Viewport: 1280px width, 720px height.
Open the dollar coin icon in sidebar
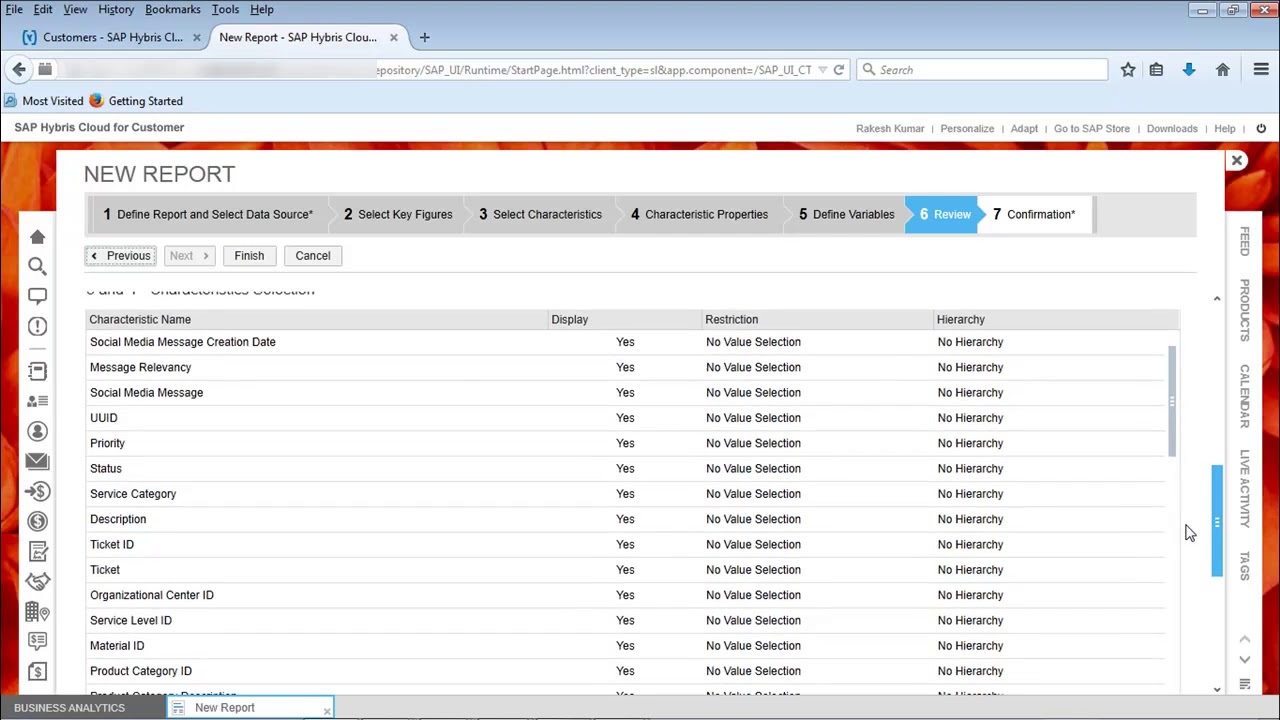(37, 521)
